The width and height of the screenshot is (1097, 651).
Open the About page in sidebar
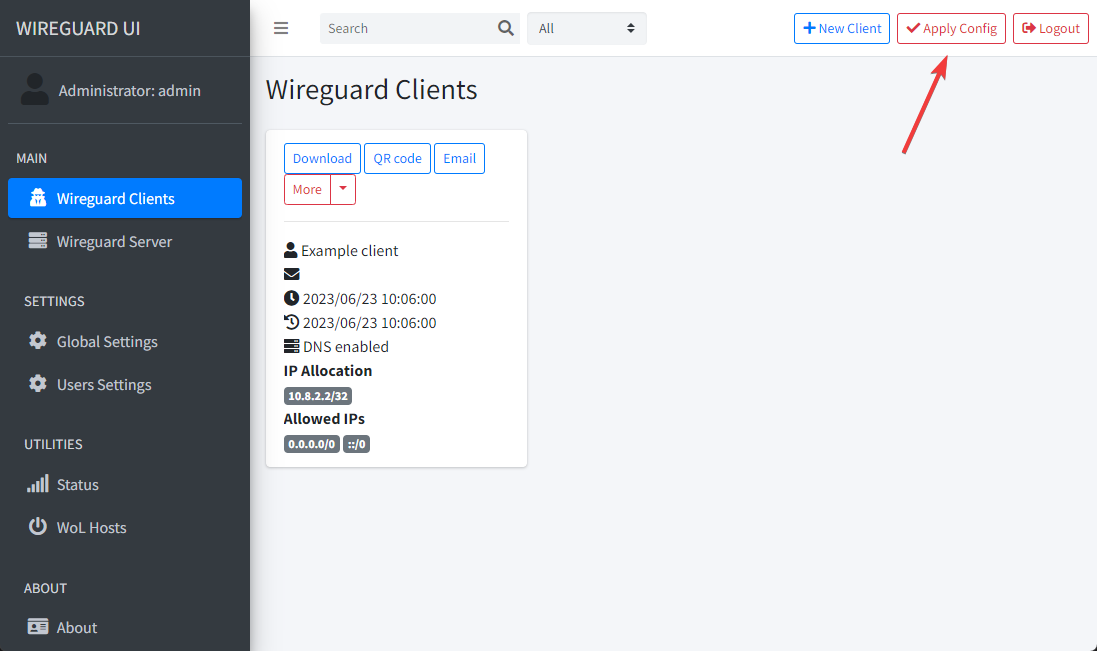coord(125,627)
